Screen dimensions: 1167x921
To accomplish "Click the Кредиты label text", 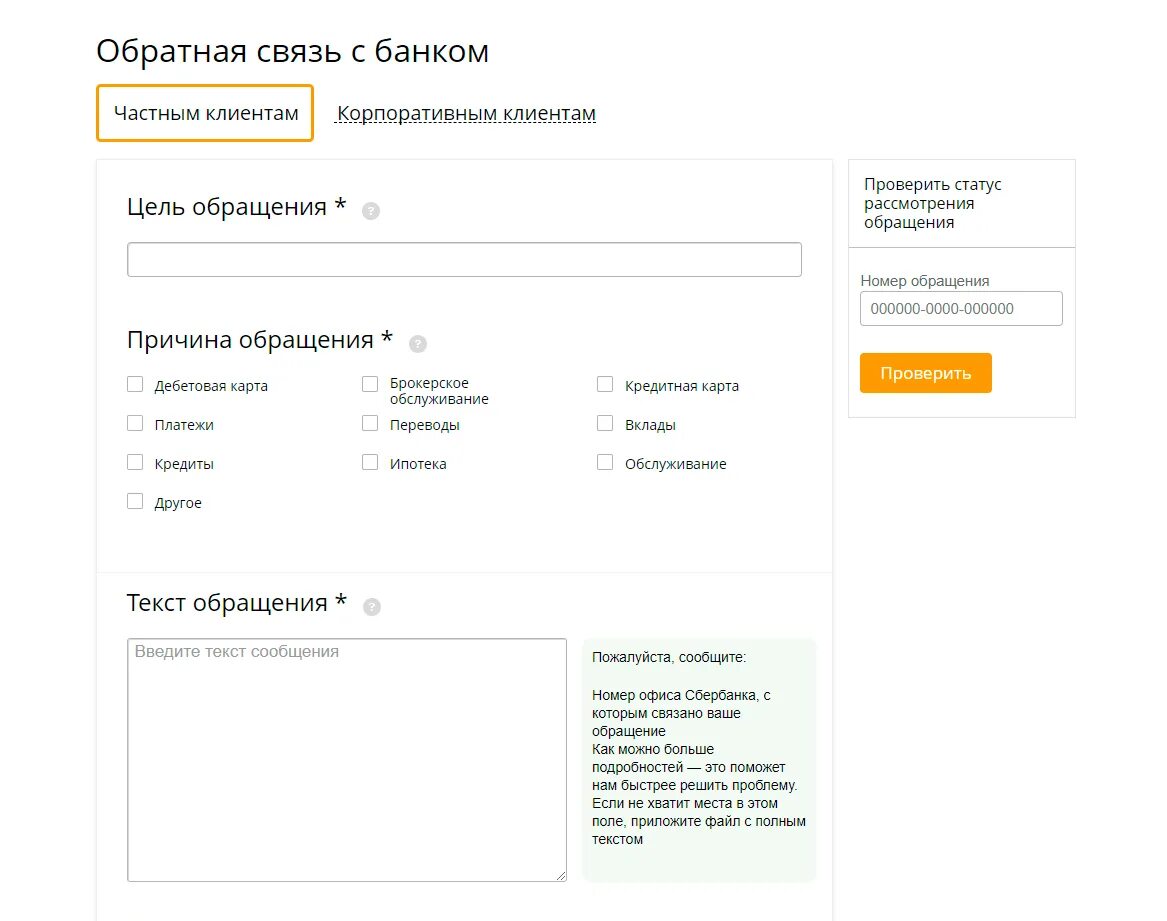I will coord(184,464).
